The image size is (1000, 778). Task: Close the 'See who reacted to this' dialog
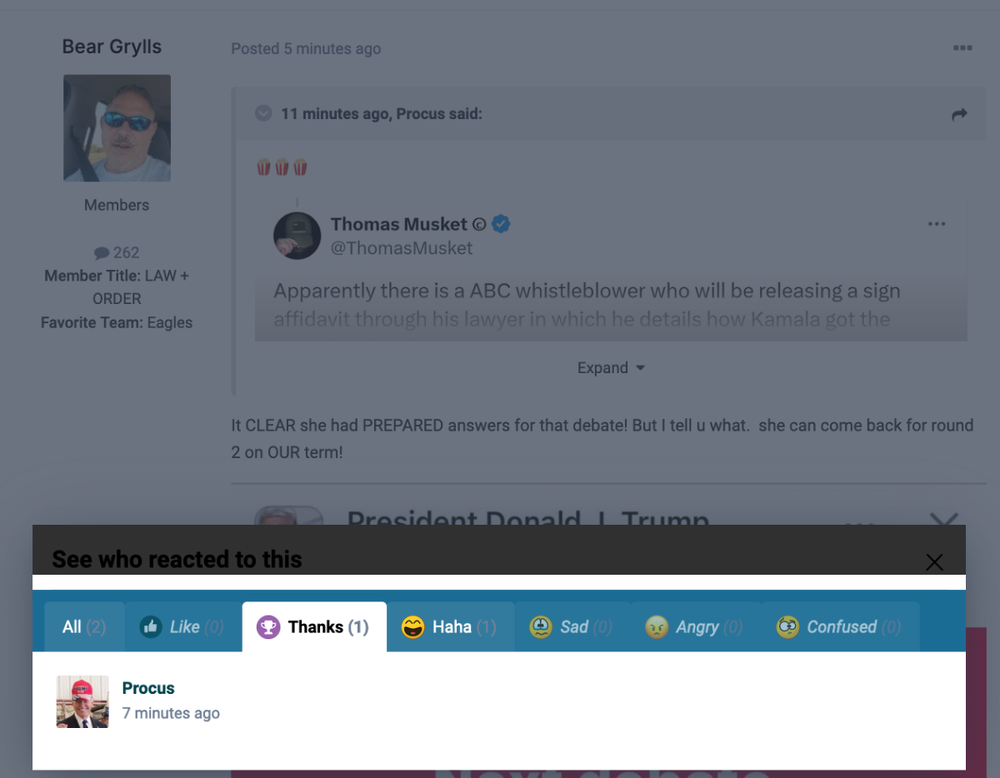click(935, 561)
